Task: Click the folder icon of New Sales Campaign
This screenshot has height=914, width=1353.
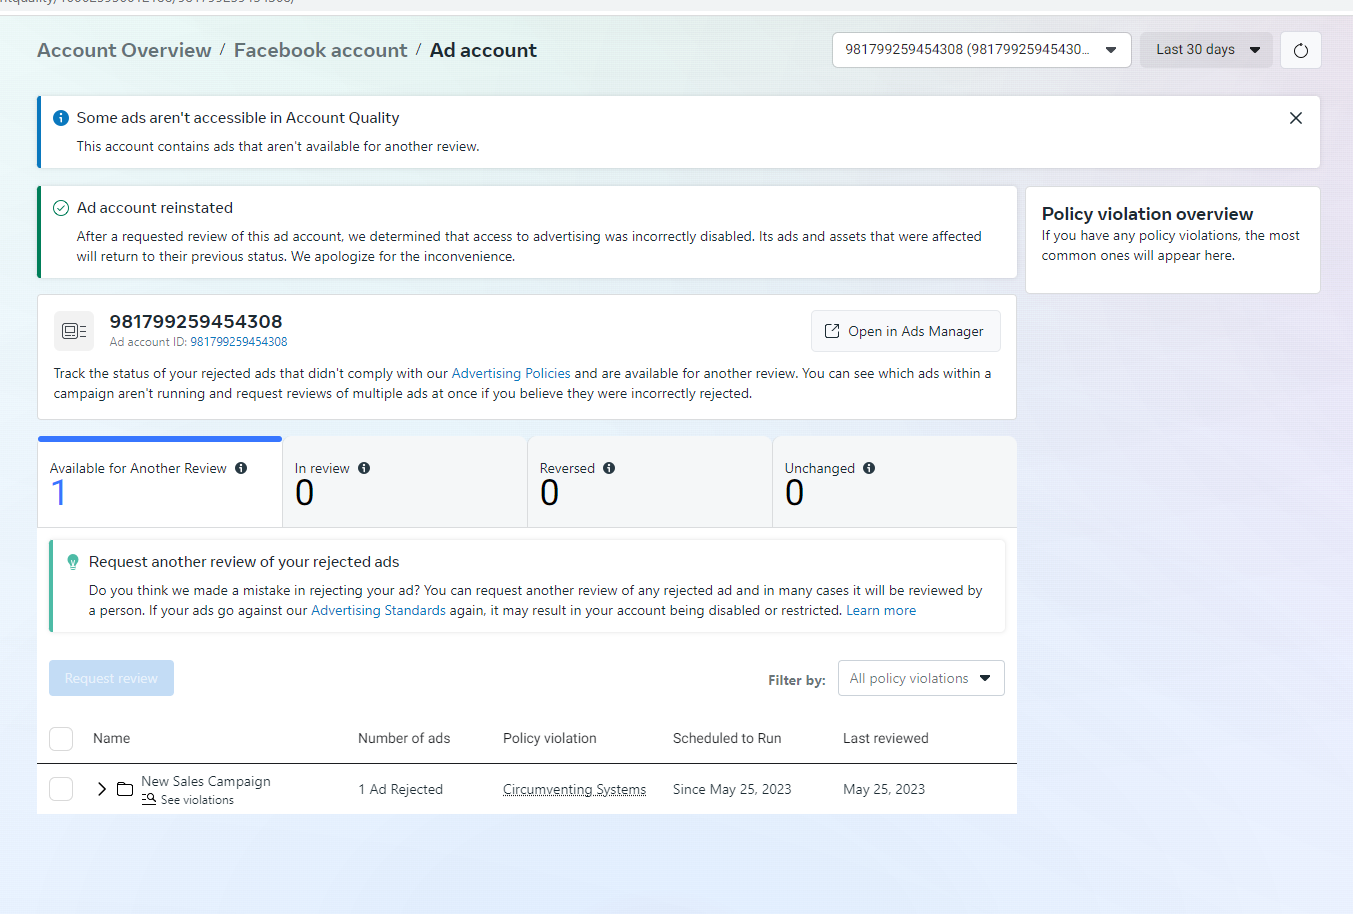Action: [x=125, y=789]
